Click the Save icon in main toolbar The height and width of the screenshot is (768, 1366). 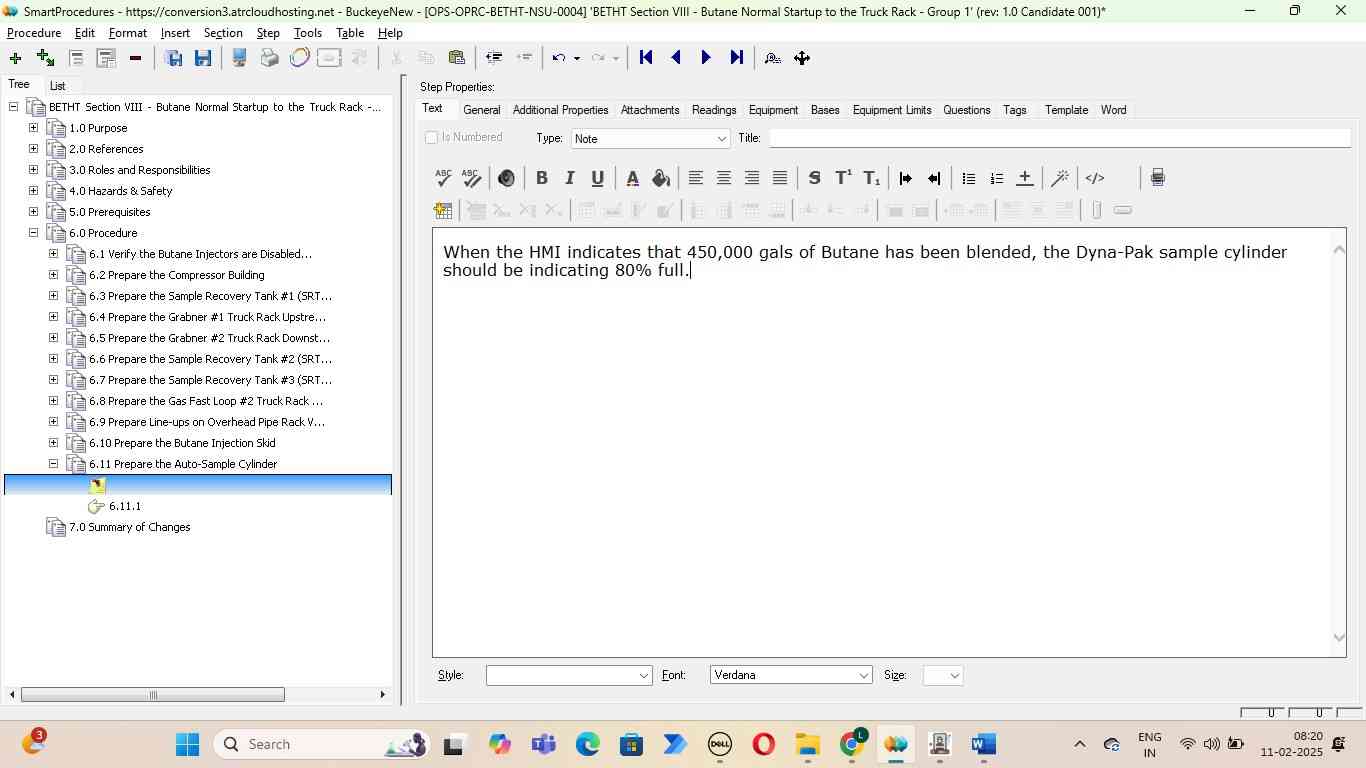(203, 58)
